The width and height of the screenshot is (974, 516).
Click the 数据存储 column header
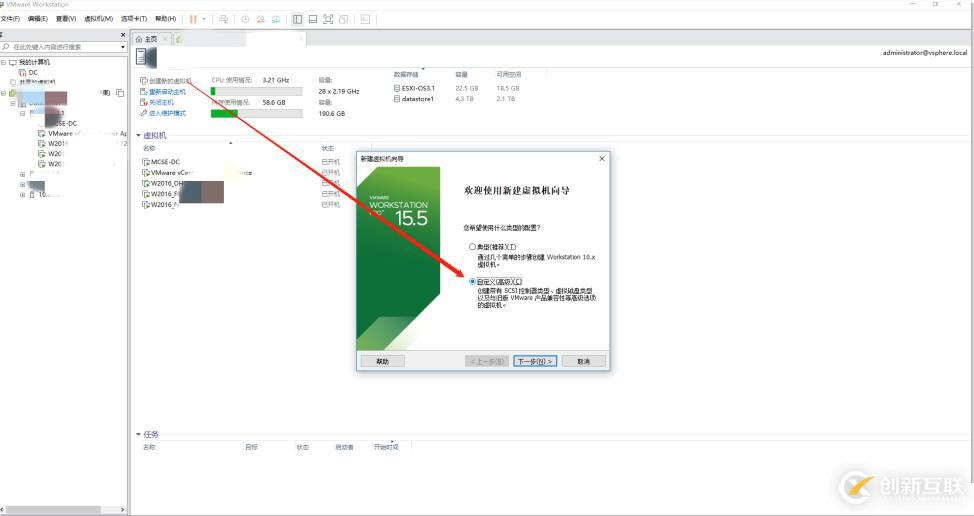(407, 75)
